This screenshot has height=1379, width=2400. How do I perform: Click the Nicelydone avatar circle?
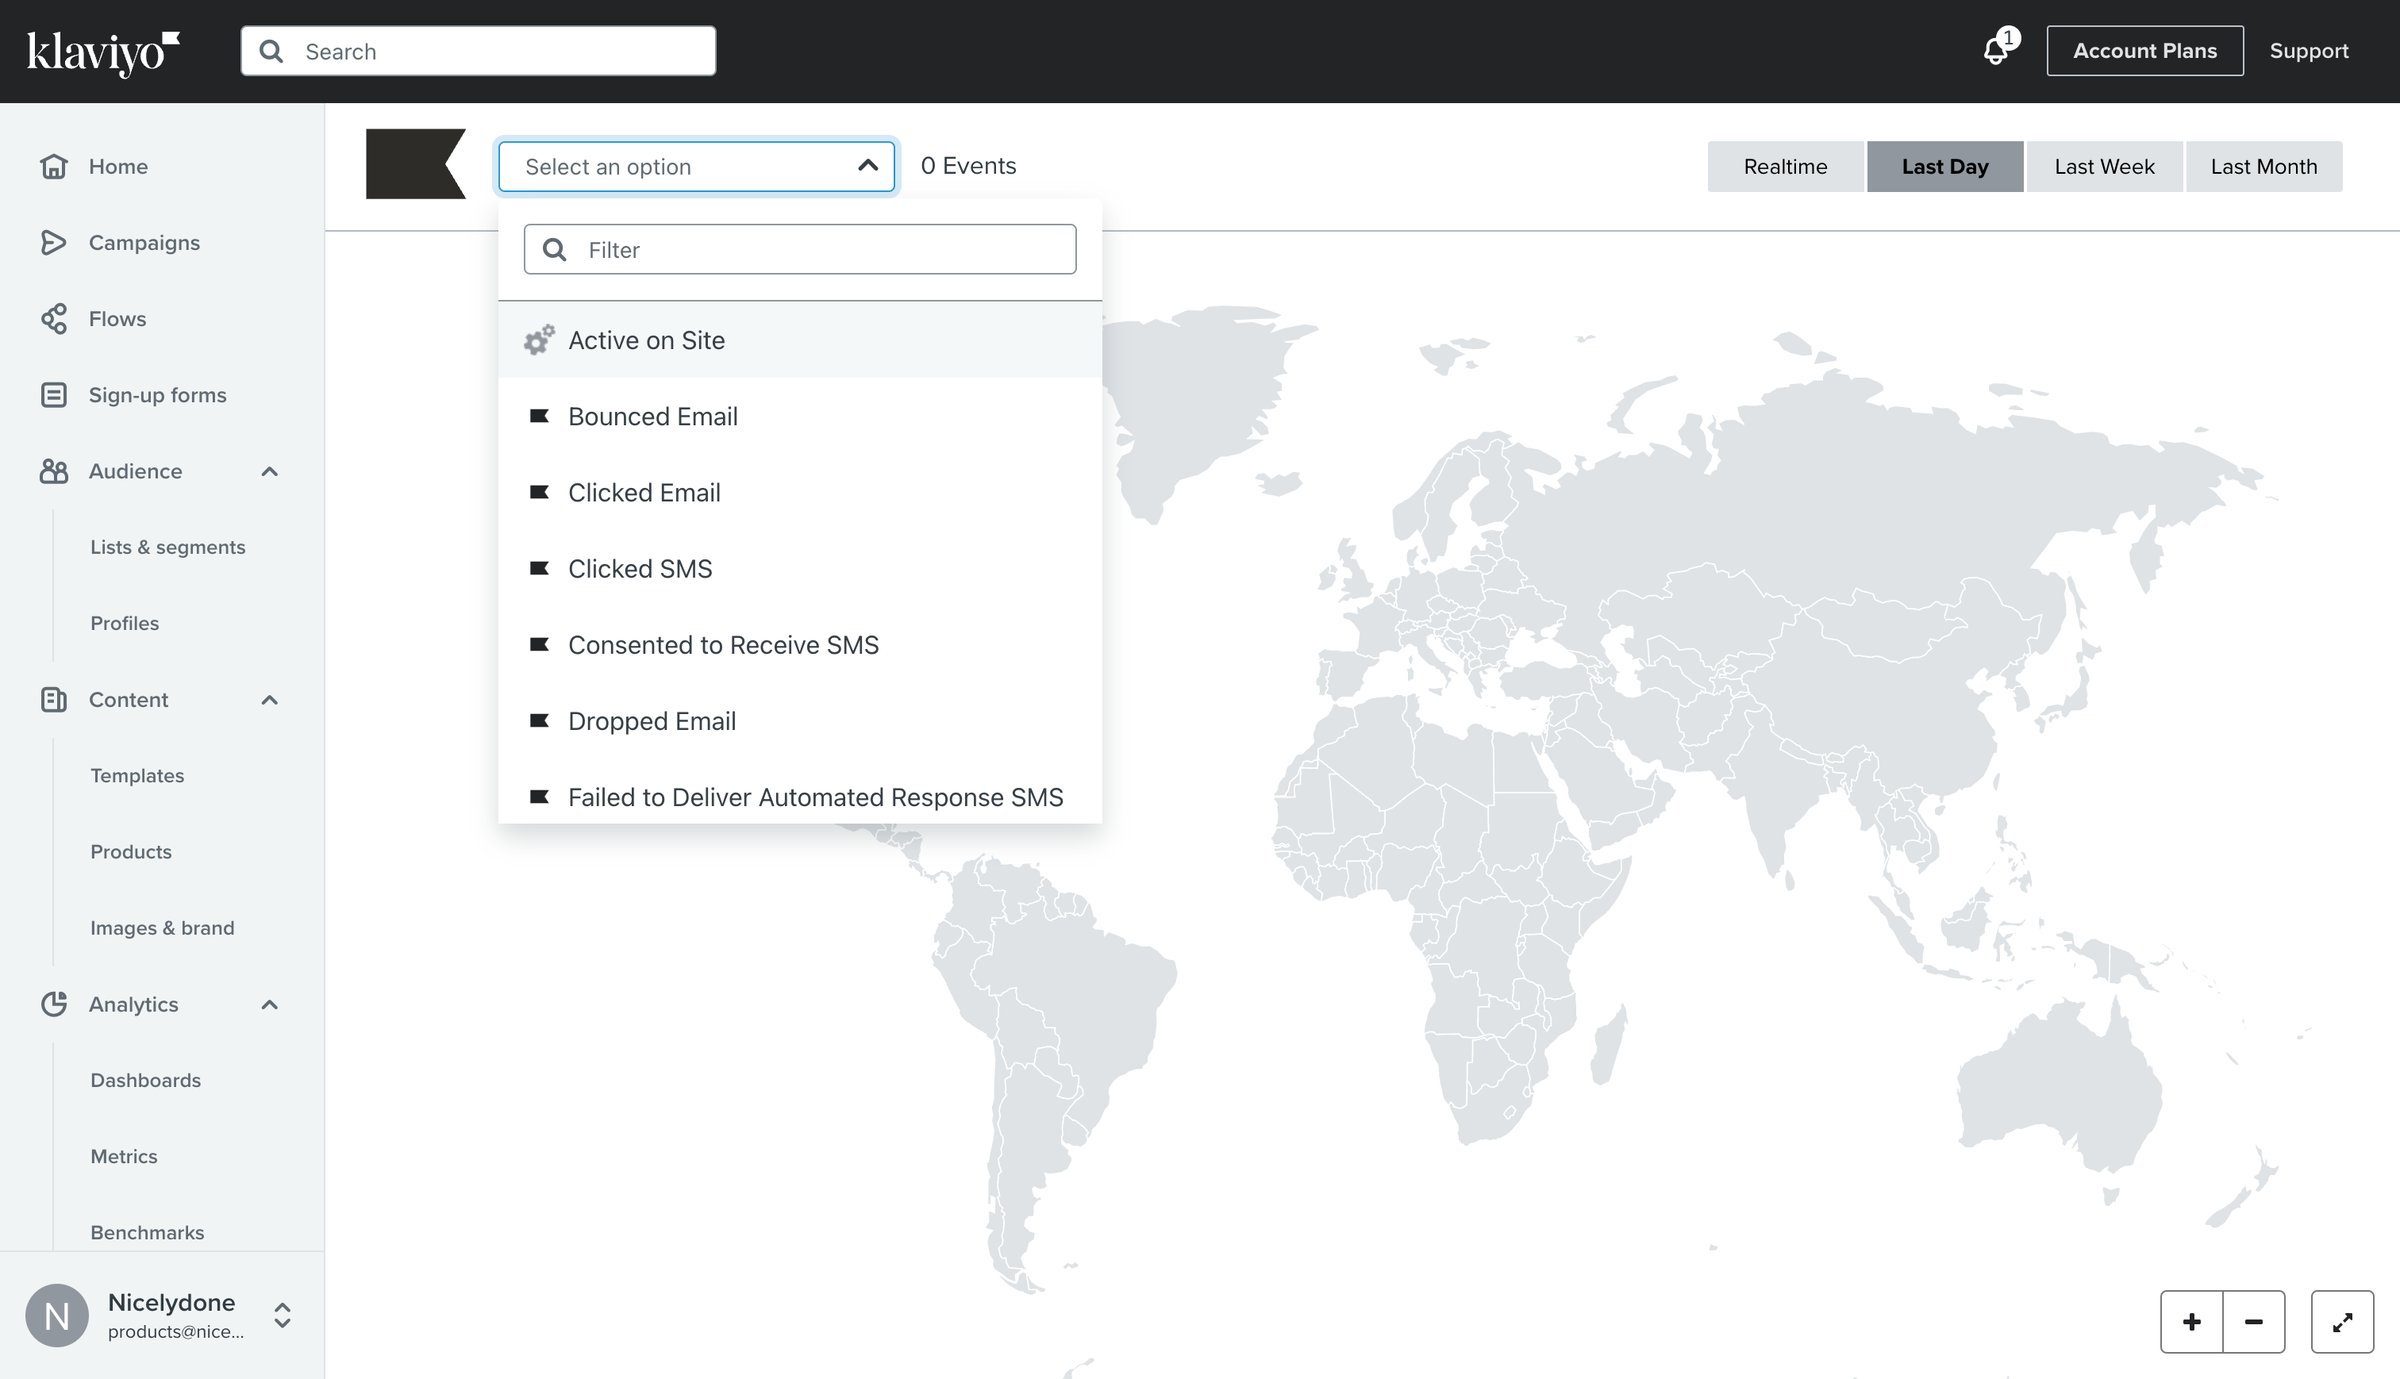[x=57, y=1315]
